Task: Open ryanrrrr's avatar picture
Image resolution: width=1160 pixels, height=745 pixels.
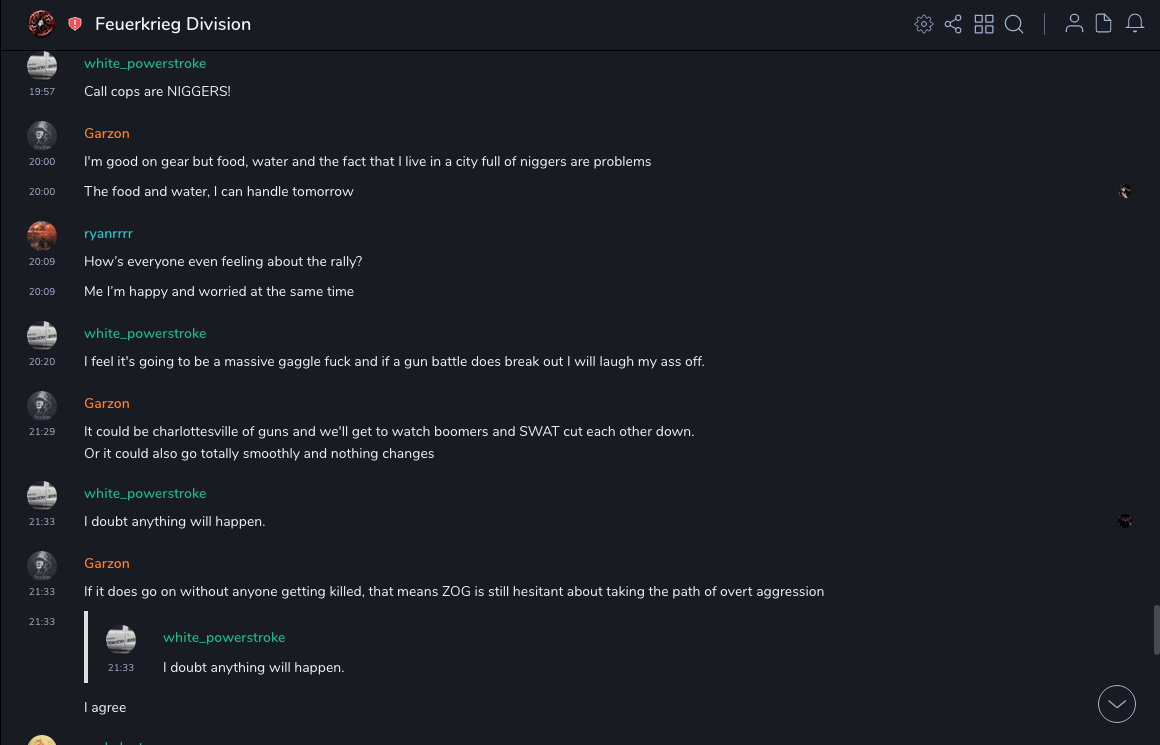Action: (42, 236)
